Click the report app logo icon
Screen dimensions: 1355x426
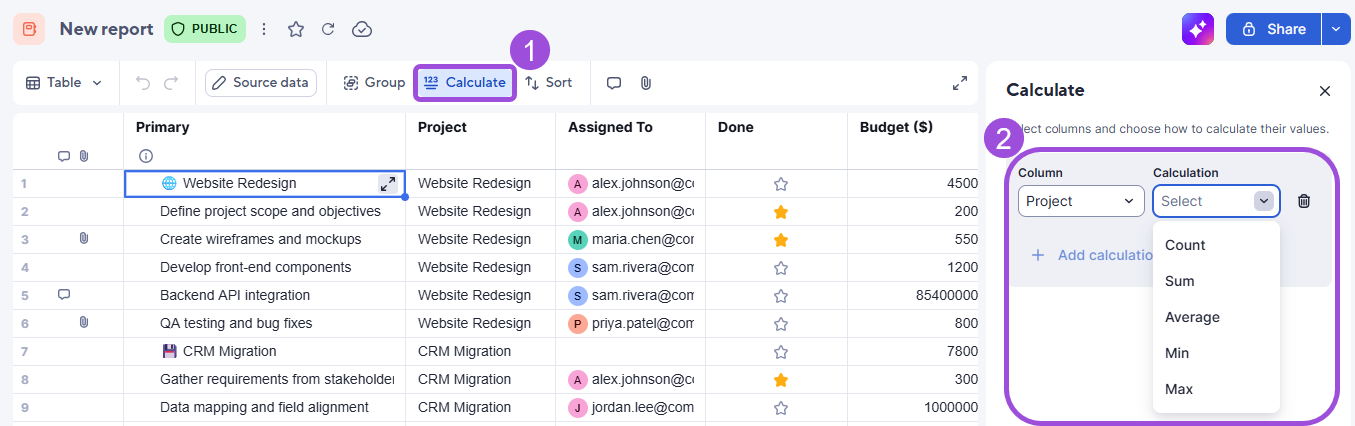[29, 29]
